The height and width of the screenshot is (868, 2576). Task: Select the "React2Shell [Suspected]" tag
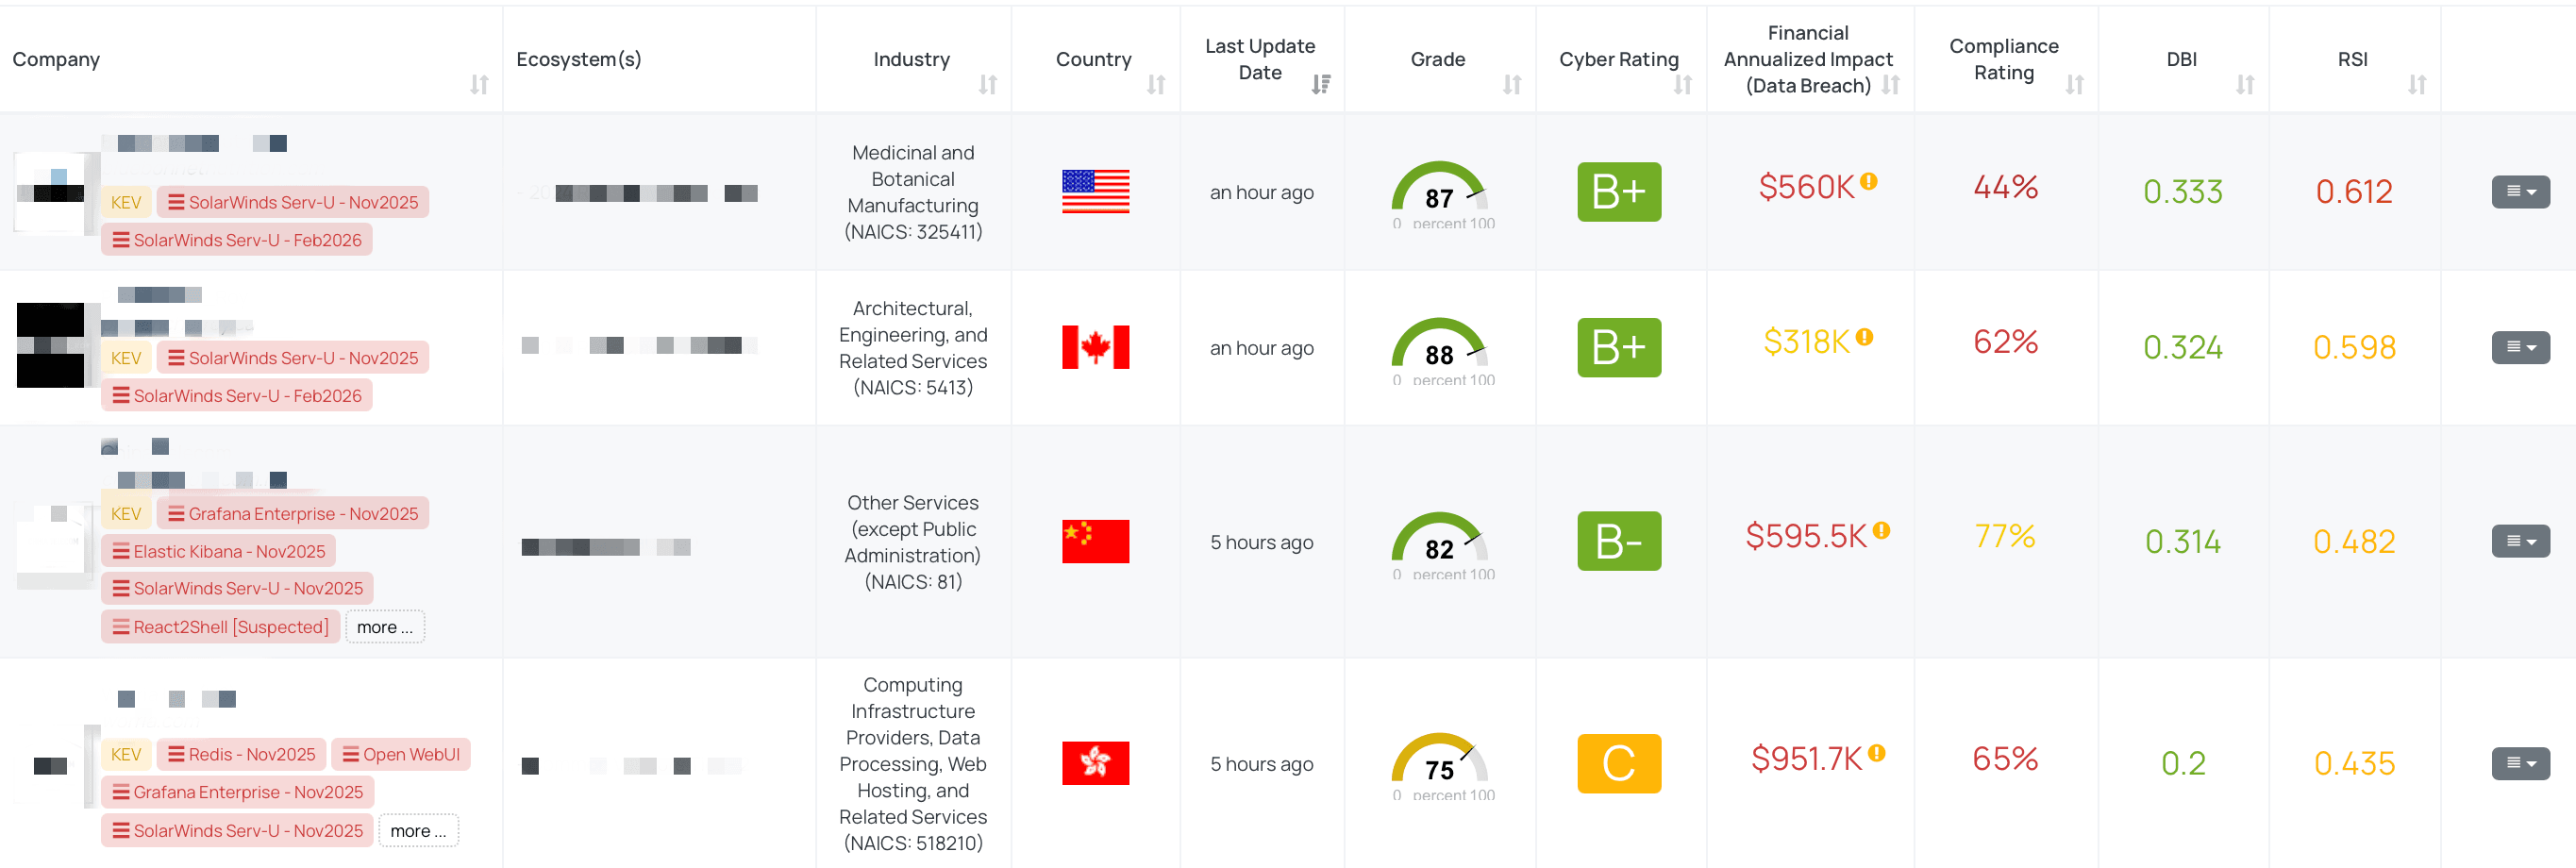(x=220, y=627)
